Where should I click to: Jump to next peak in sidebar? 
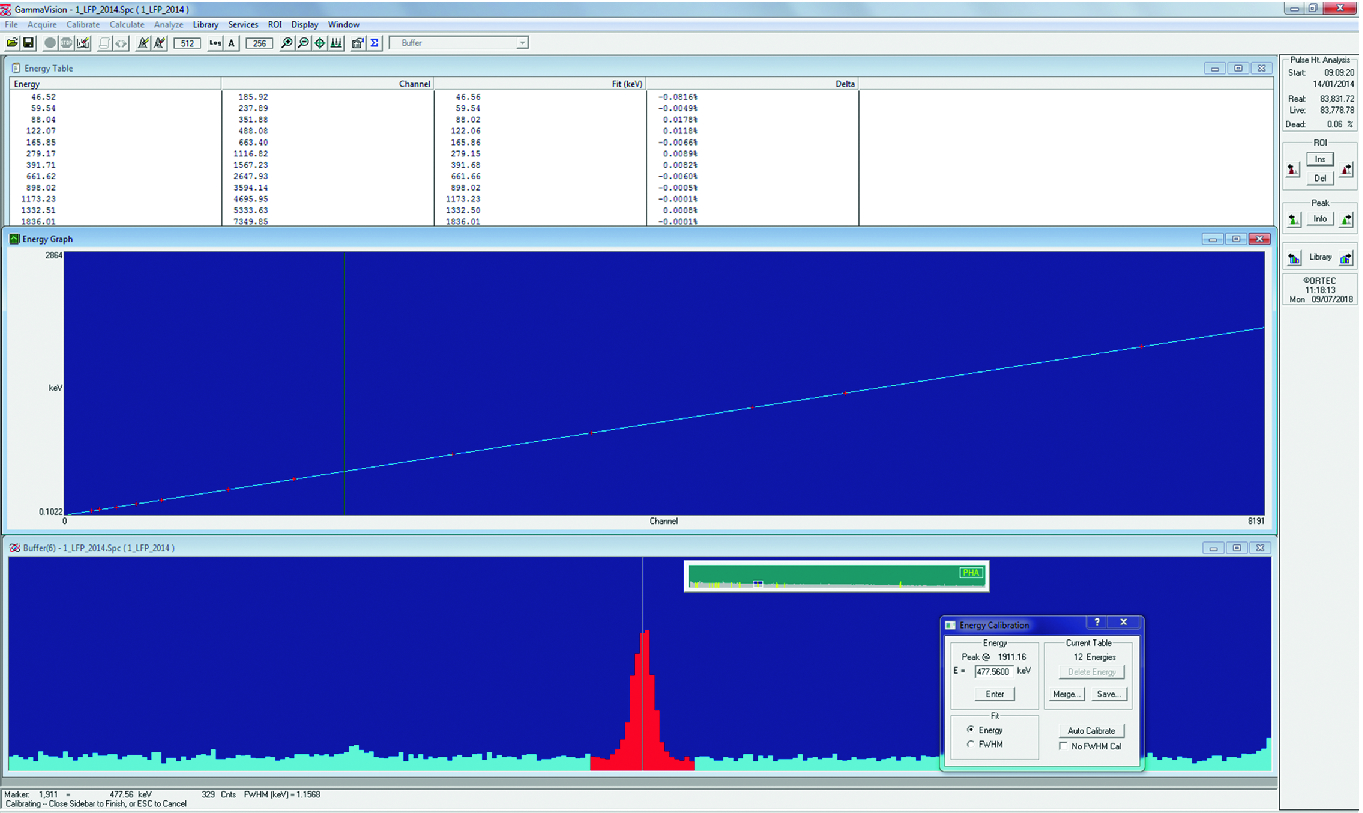click(1347, 219)
